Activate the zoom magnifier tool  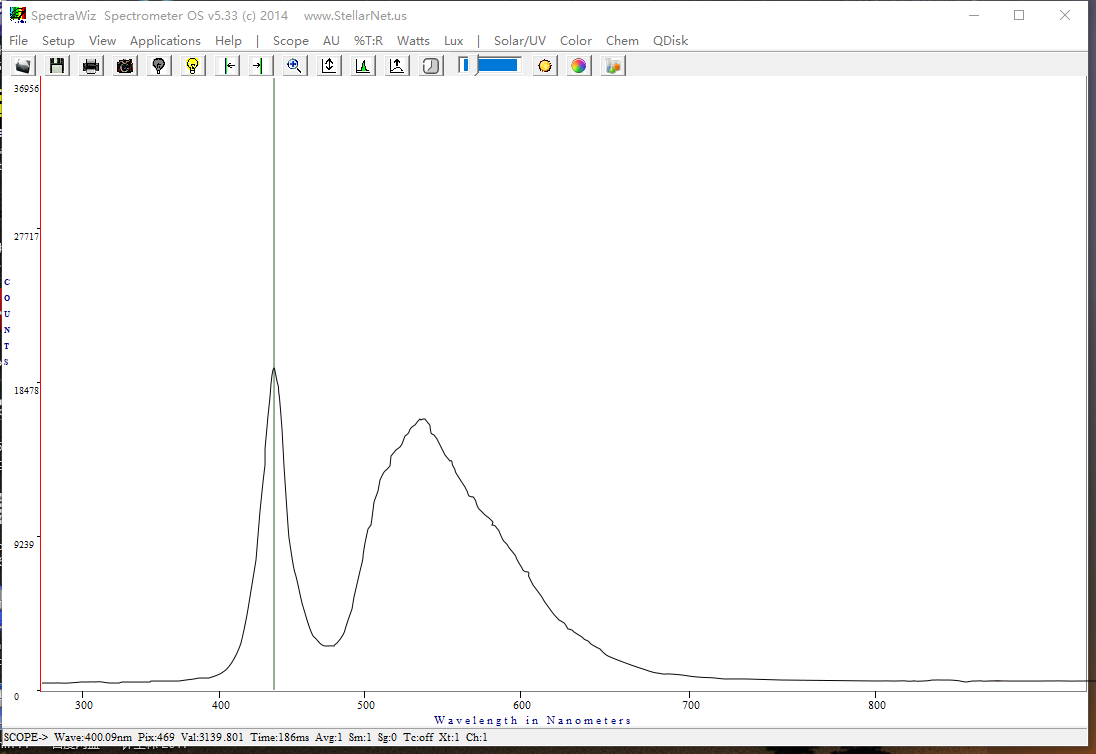pyautogui.click(x=295, y=66)
